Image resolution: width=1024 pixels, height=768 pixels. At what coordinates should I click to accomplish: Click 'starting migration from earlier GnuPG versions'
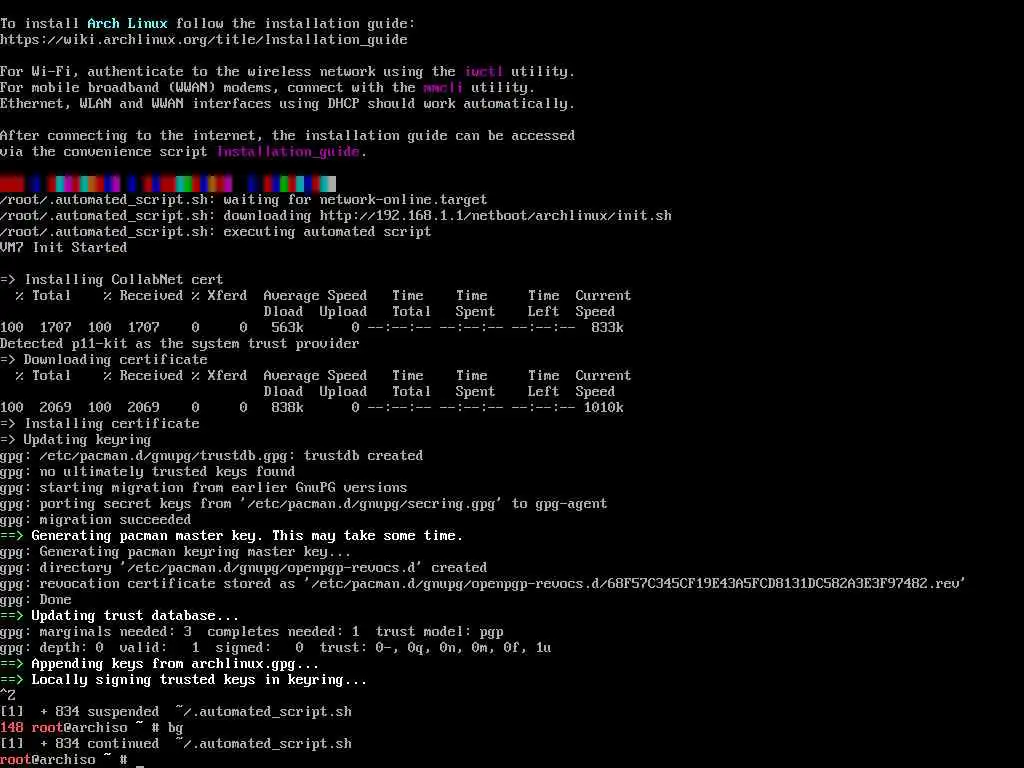click(204, 488)
